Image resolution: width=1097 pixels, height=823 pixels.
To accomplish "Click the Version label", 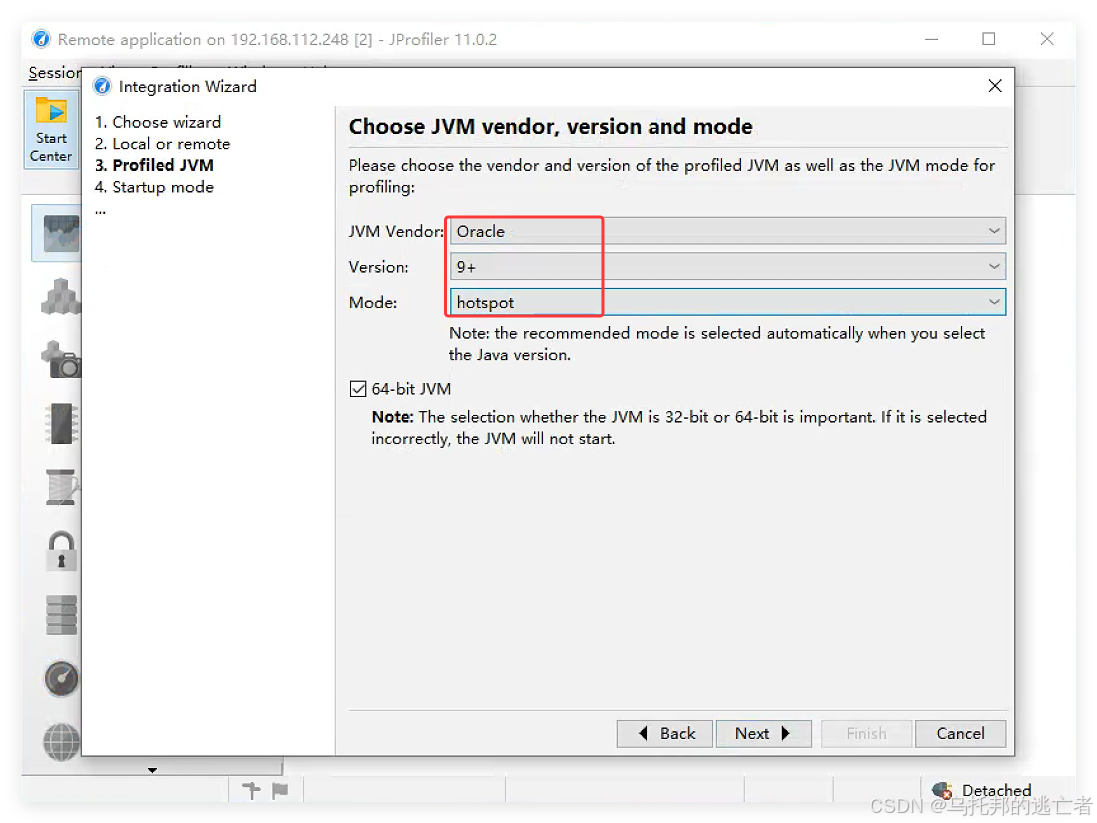I will click(x=378, y=267).
